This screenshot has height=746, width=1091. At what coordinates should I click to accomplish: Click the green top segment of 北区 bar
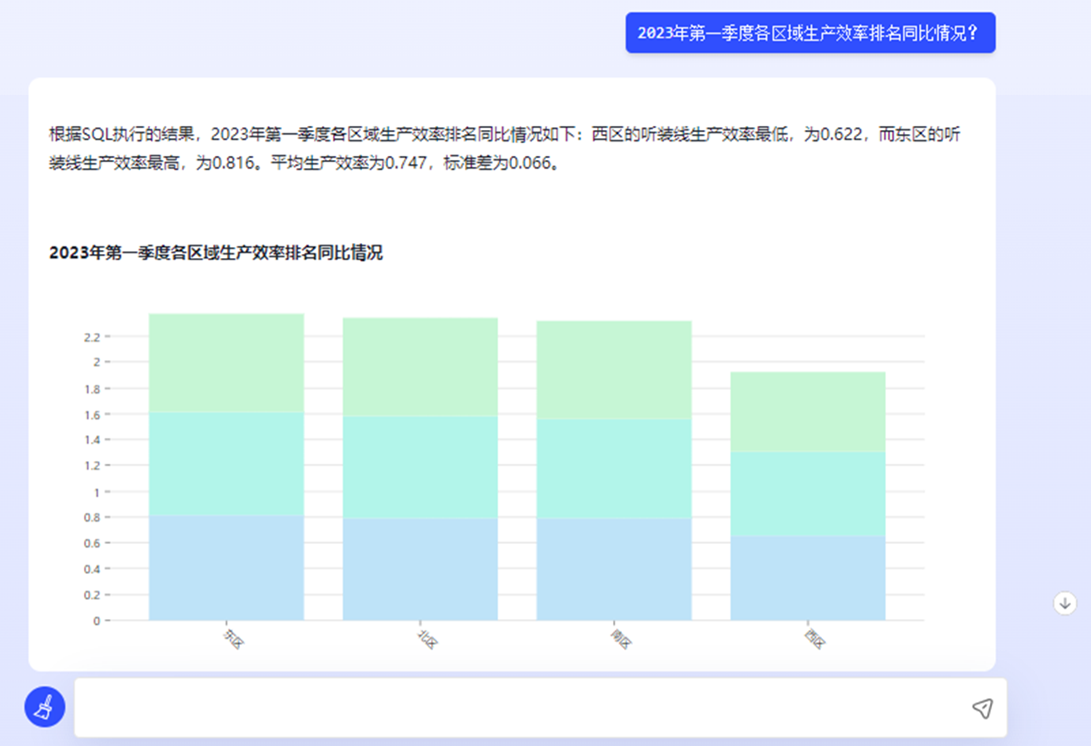(x=420, y=367)
